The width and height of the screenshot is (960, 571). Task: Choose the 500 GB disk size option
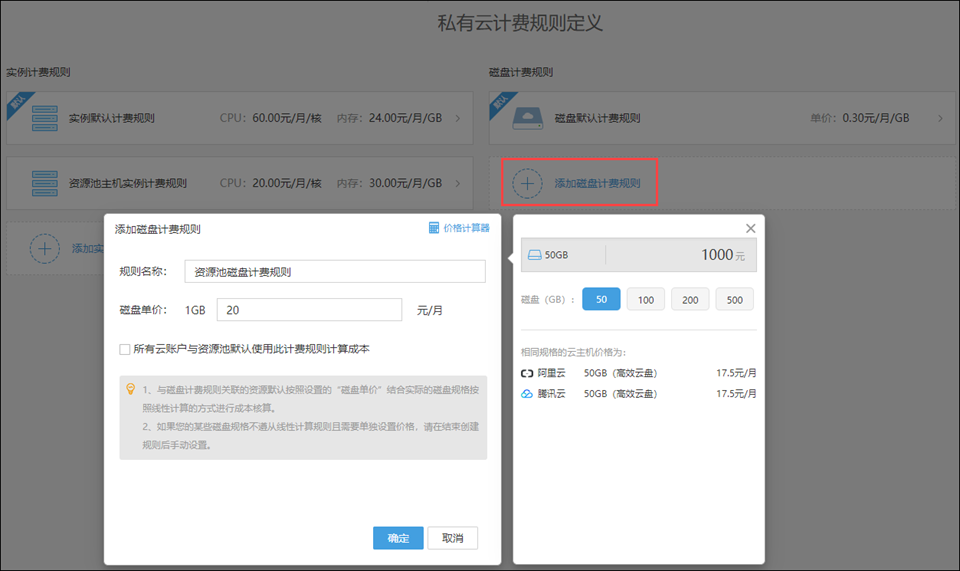click(x=735, y=299)
